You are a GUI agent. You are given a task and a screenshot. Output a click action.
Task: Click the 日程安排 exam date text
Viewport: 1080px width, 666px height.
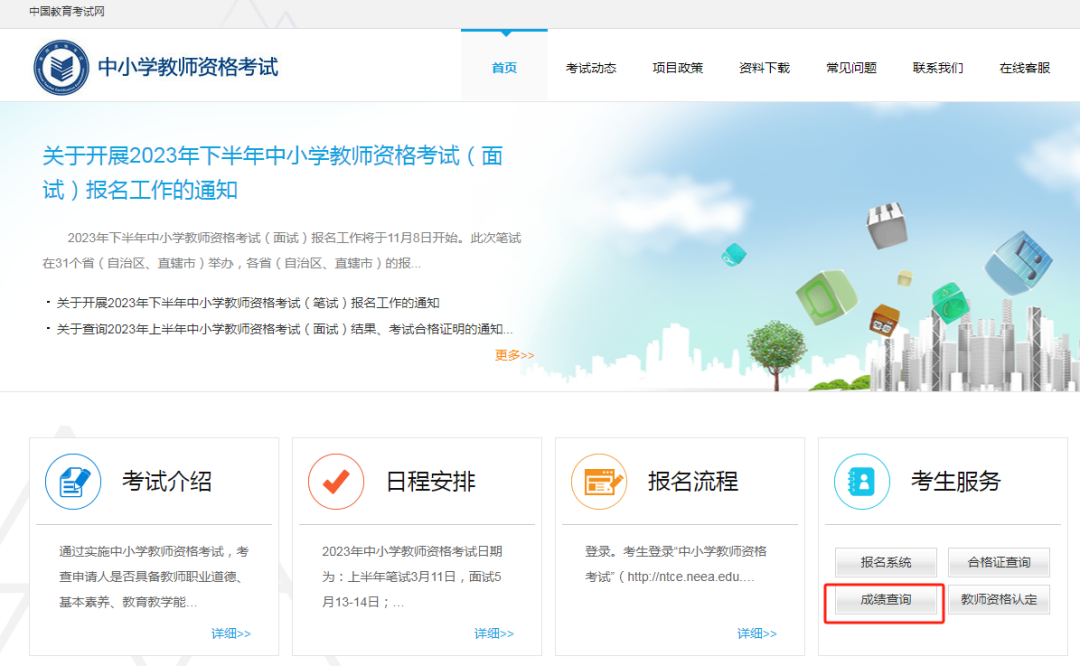(x=412, y=577)
